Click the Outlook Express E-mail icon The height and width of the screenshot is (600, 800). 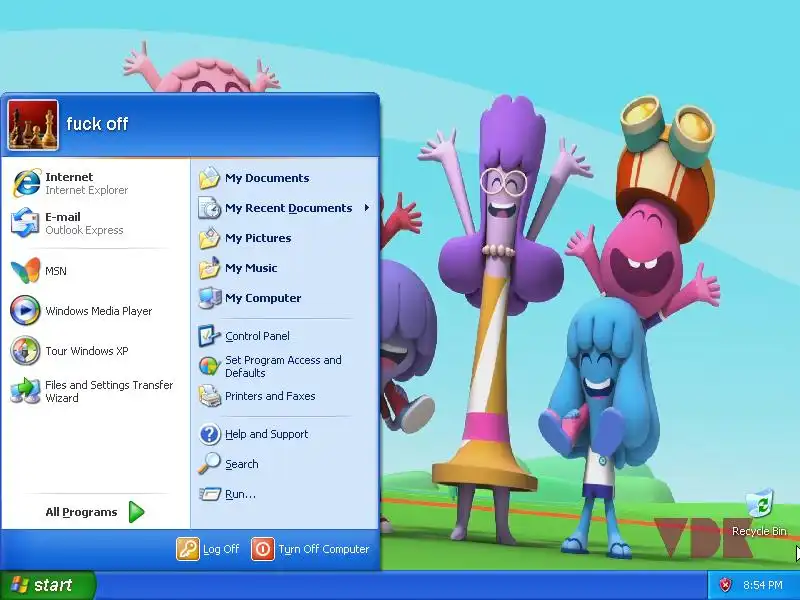pyautogui.click(x=25, y=222)
